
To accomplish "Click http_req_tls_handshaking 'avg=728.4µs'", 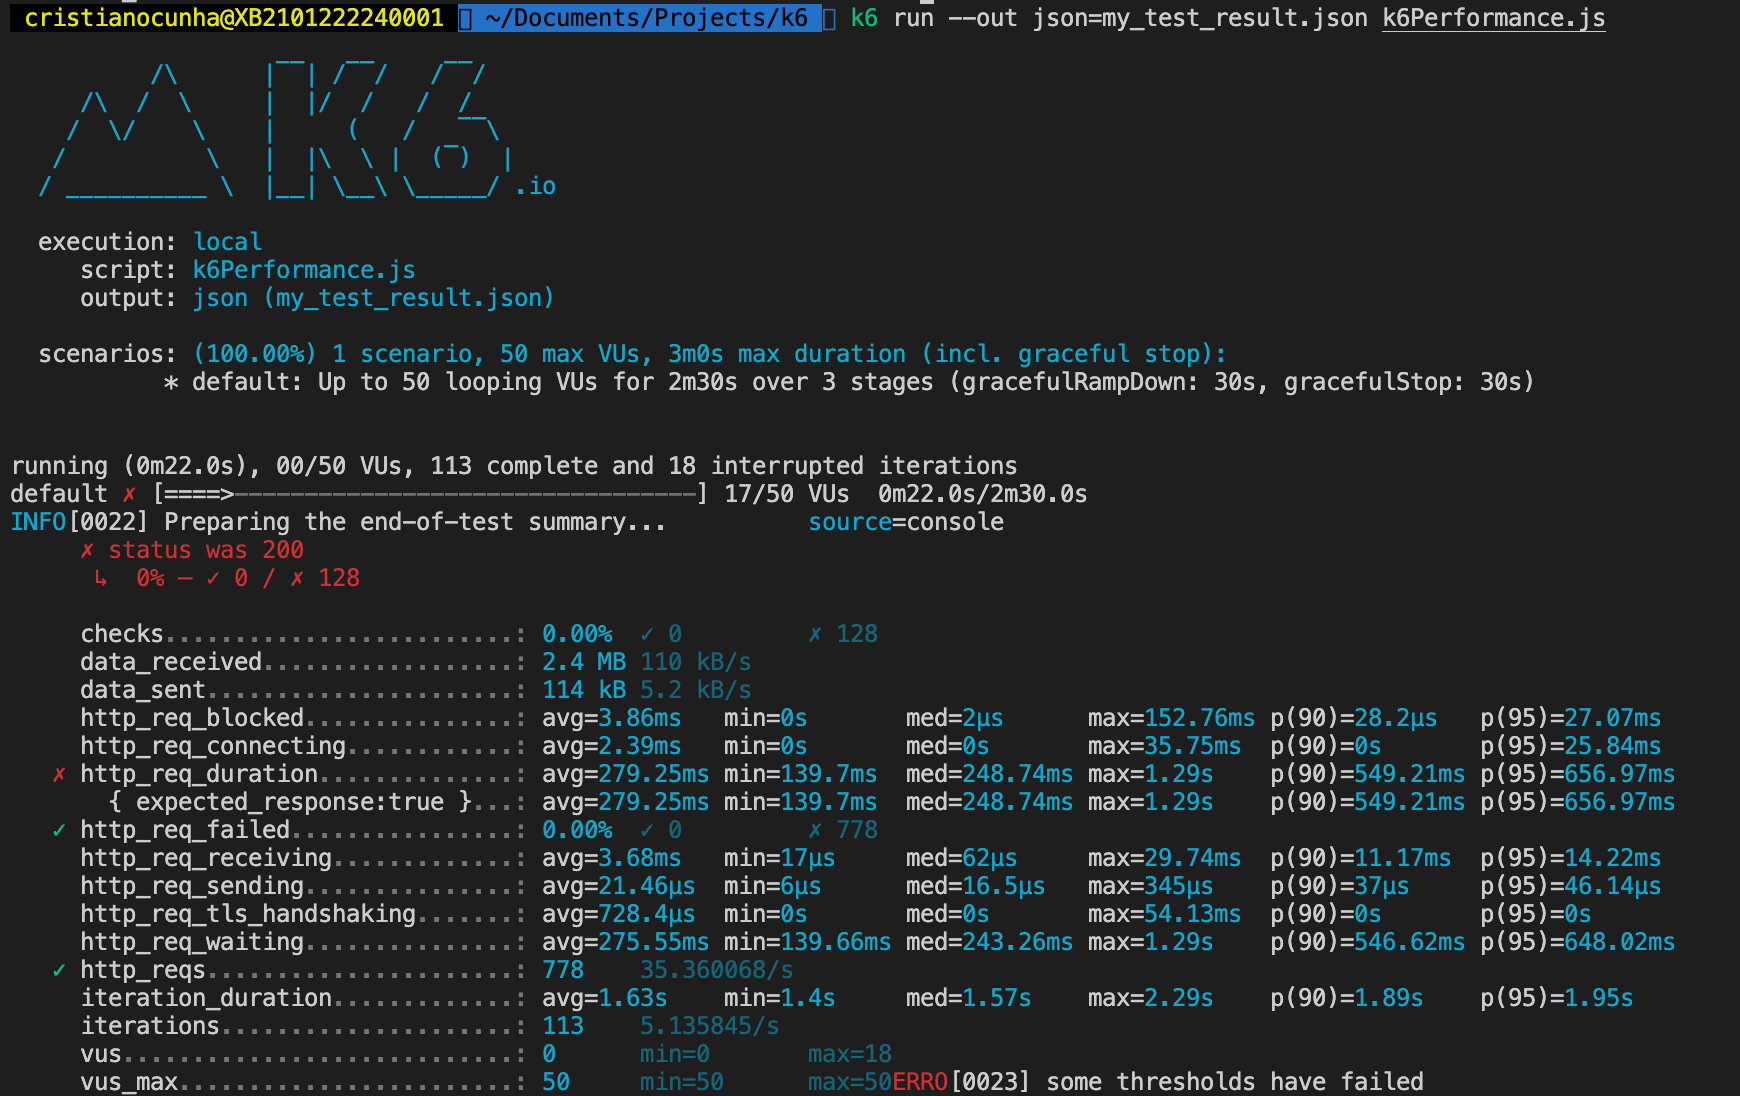I will coord(619,914).
